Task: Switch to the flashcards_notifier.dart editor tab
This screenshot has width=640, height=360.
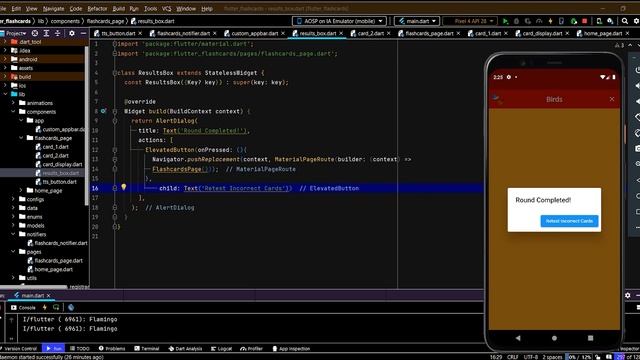Action: pos(184,33)
